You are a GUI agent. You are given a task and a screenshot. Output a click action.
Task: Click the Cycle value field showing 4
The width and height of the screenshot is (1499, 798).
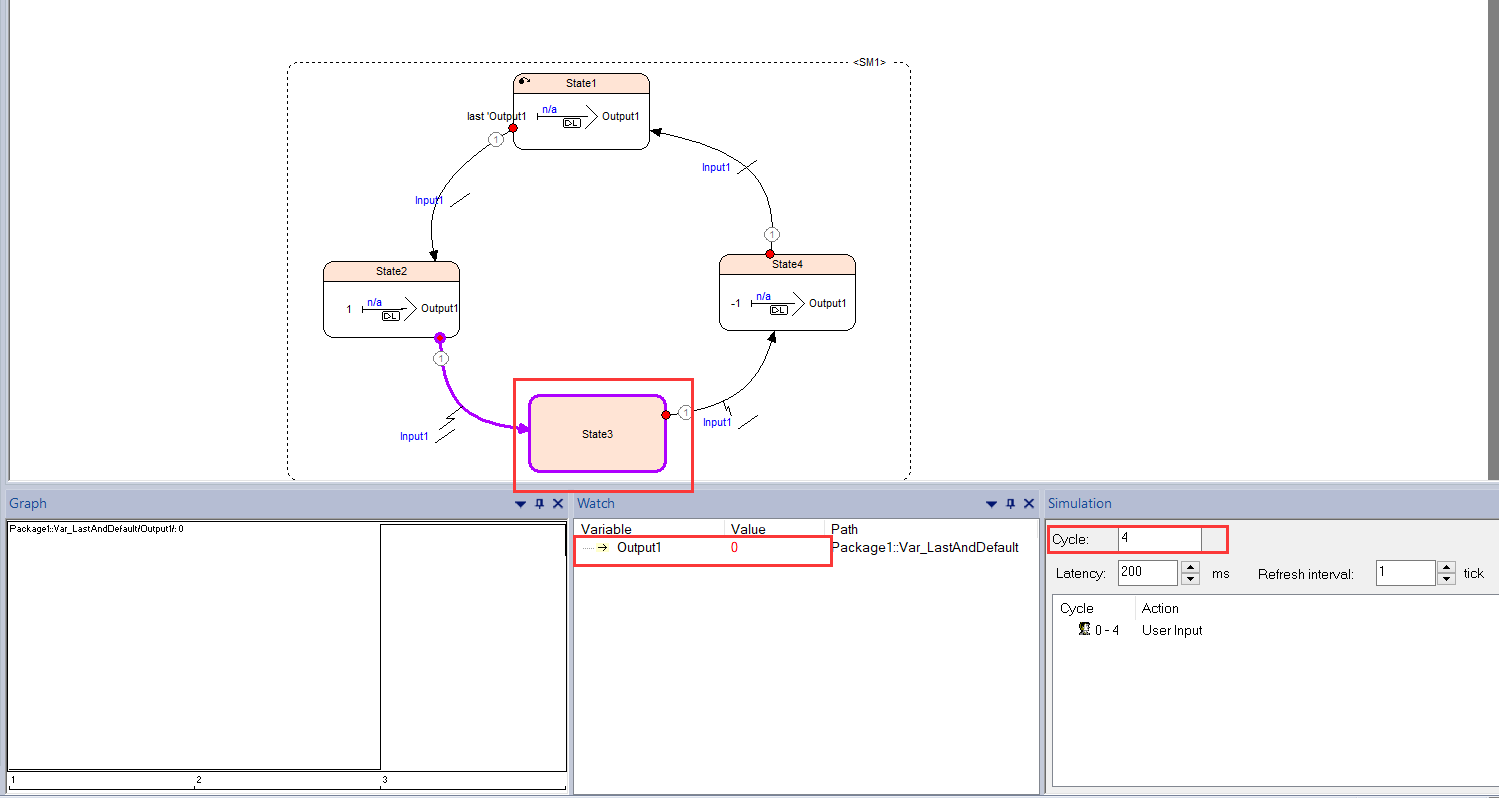point(1160,539)
